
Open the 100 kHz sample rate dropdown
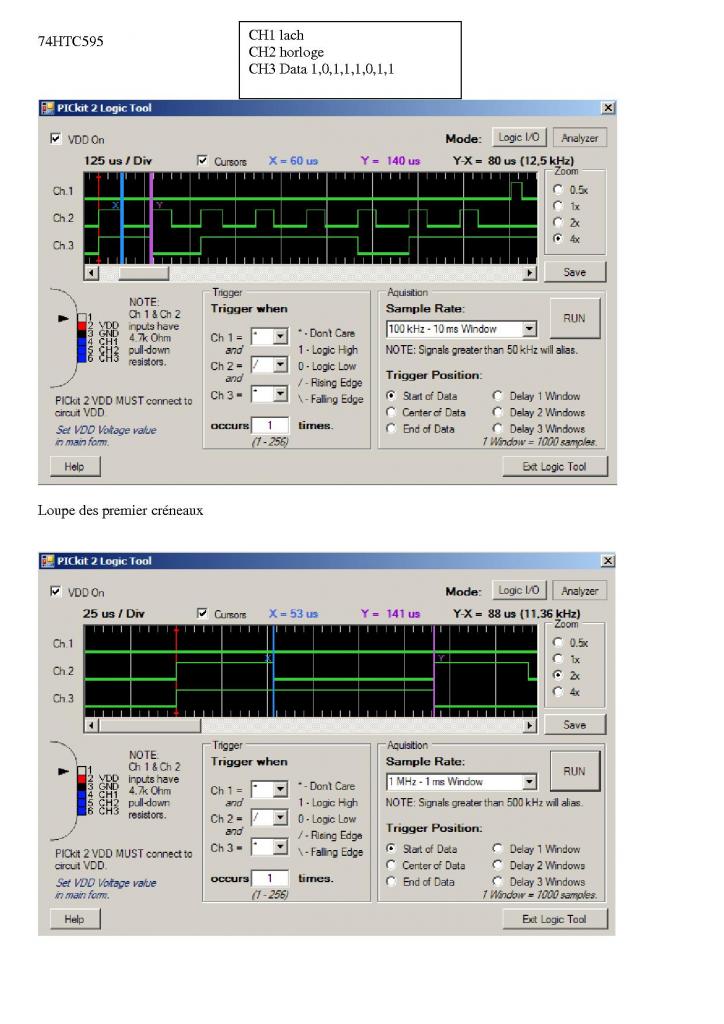529,328
